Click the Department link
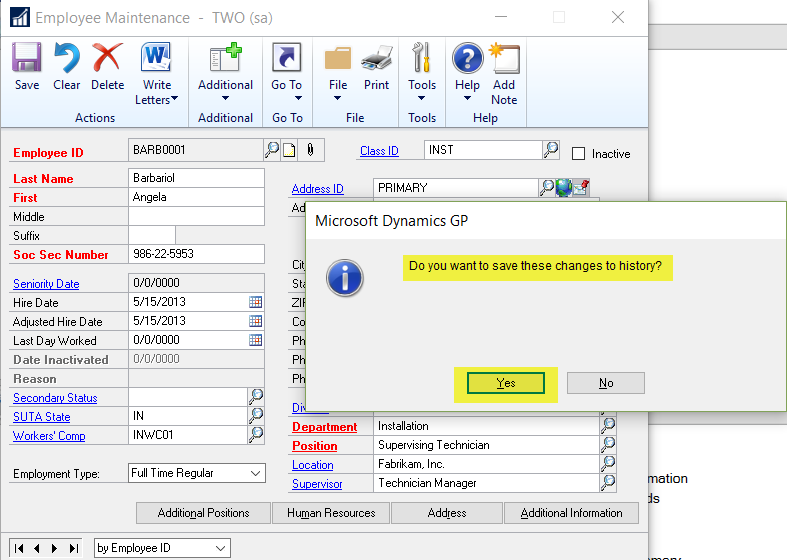 (x=325, y=427)
